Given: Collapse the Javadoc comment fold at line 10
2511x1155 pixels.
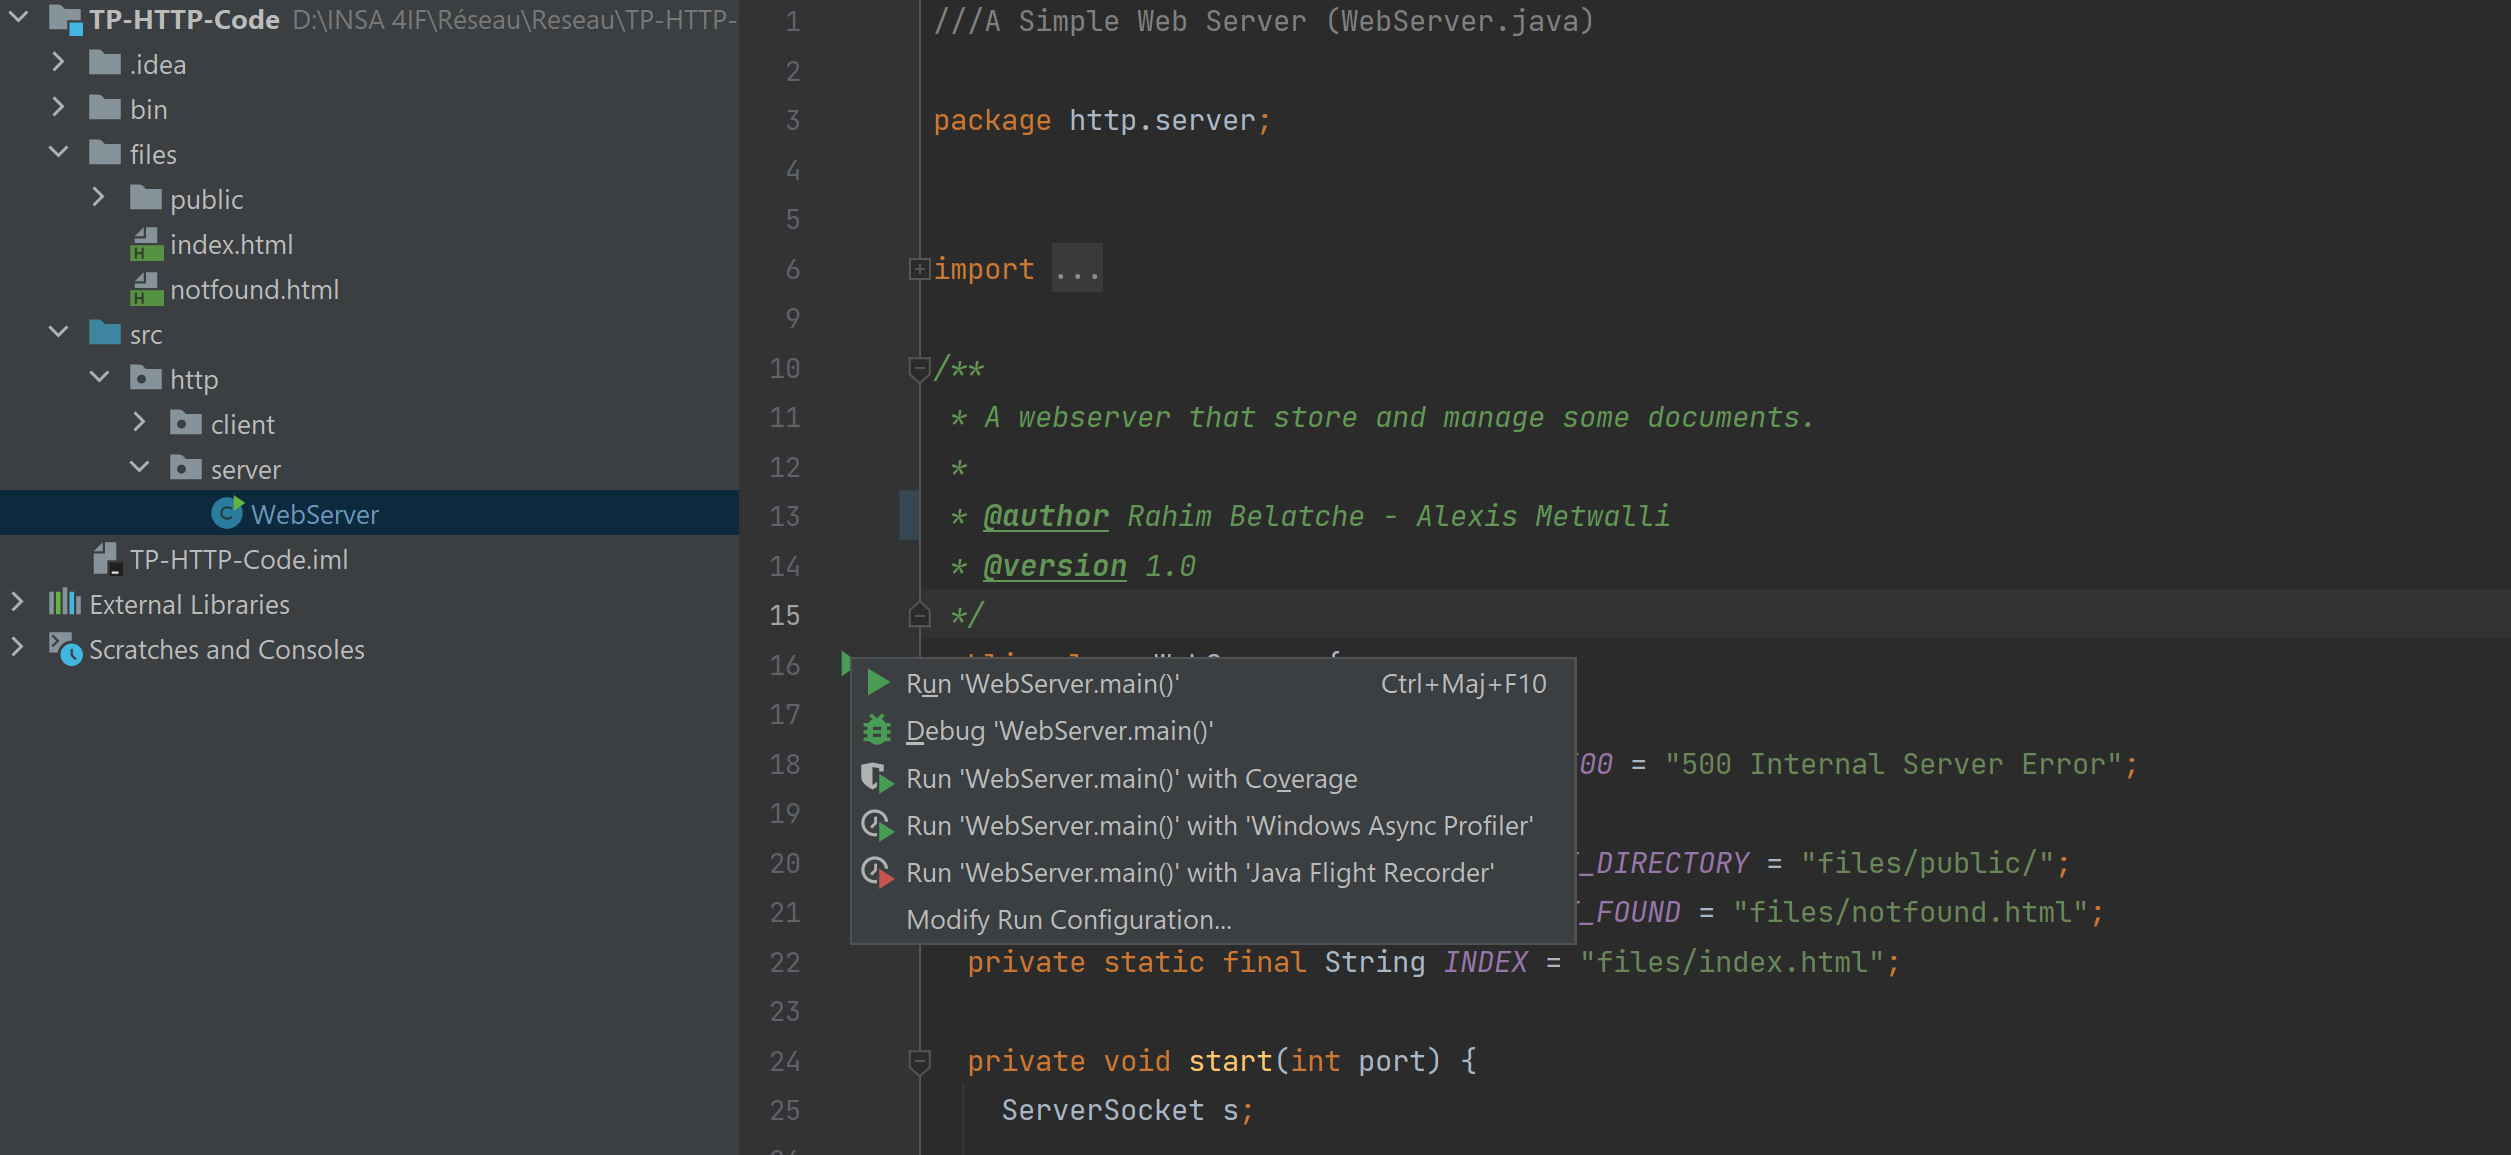Looking at the screenshot, I should click(x=918, y=369).
